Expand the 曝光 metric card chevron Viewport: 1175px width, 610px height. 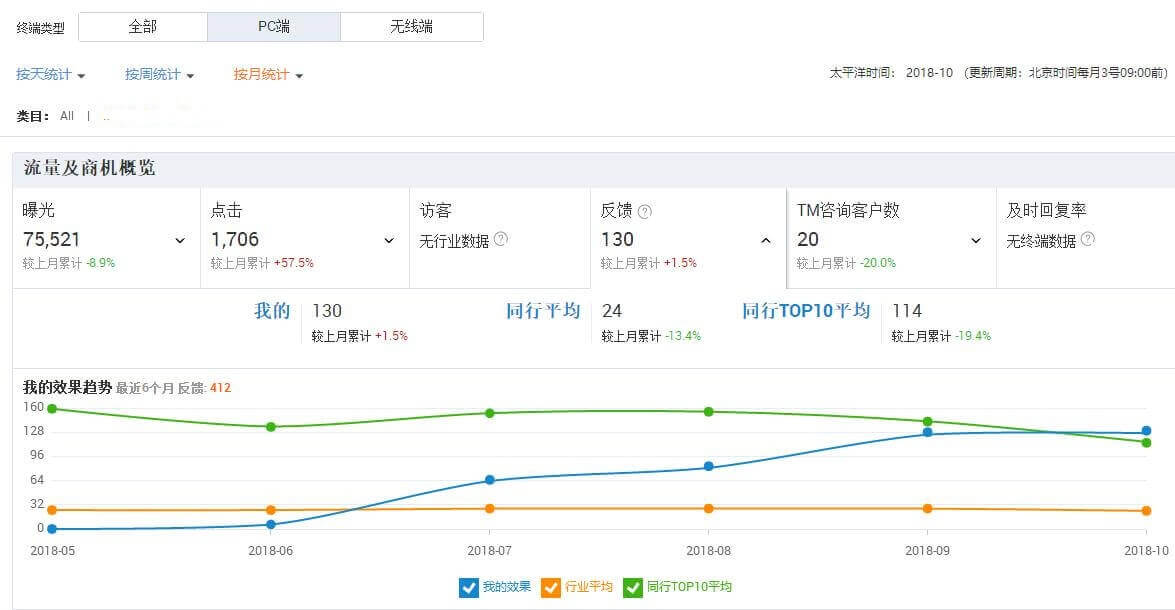tap(180, 240)
